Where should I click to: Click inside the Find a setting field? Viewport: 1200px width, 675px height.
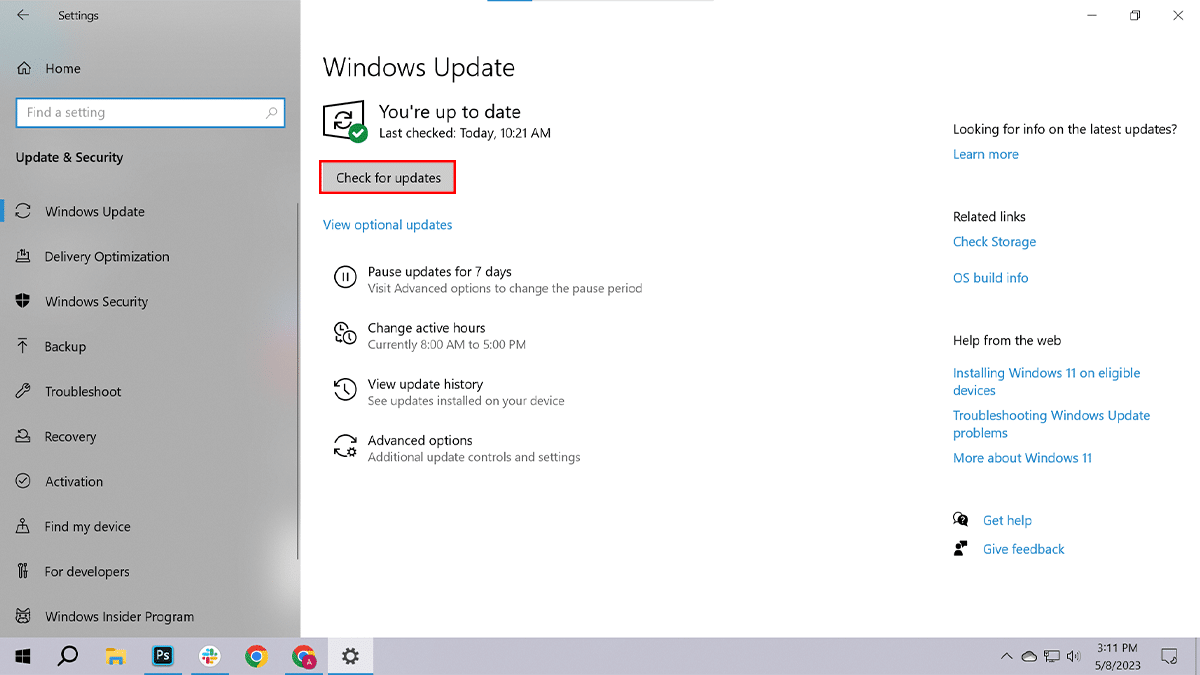(140, 113)
